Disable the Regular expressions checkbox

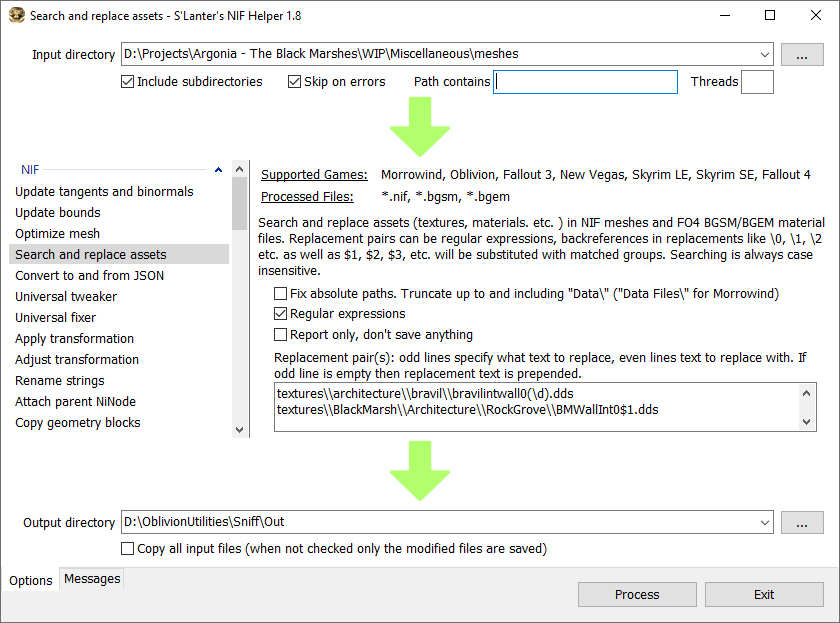[281, 314]
